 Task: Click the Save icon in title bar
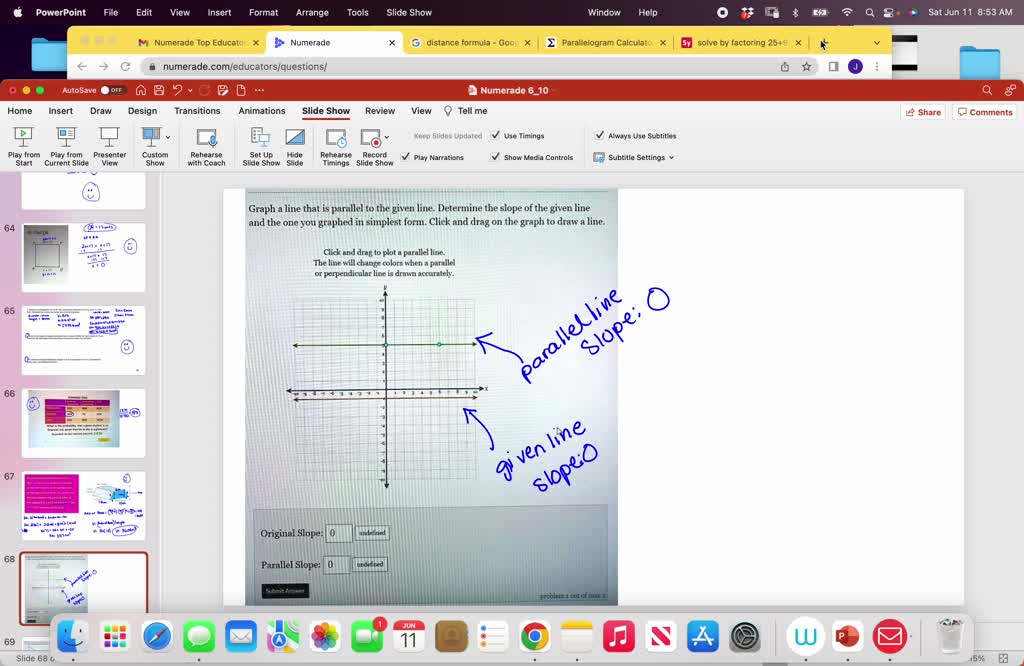click(159, 90)
